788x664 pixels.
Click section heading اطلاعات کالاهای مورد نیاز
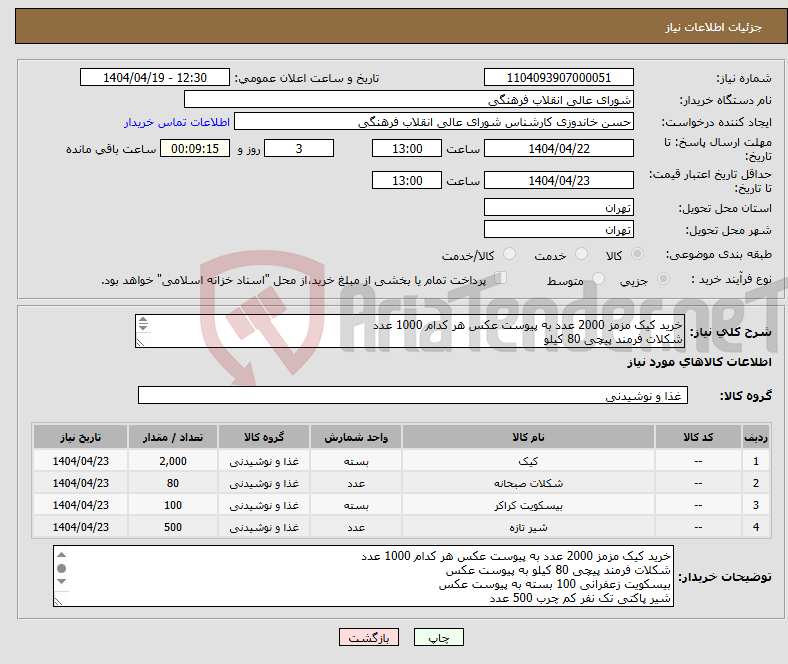pos(699,362)
